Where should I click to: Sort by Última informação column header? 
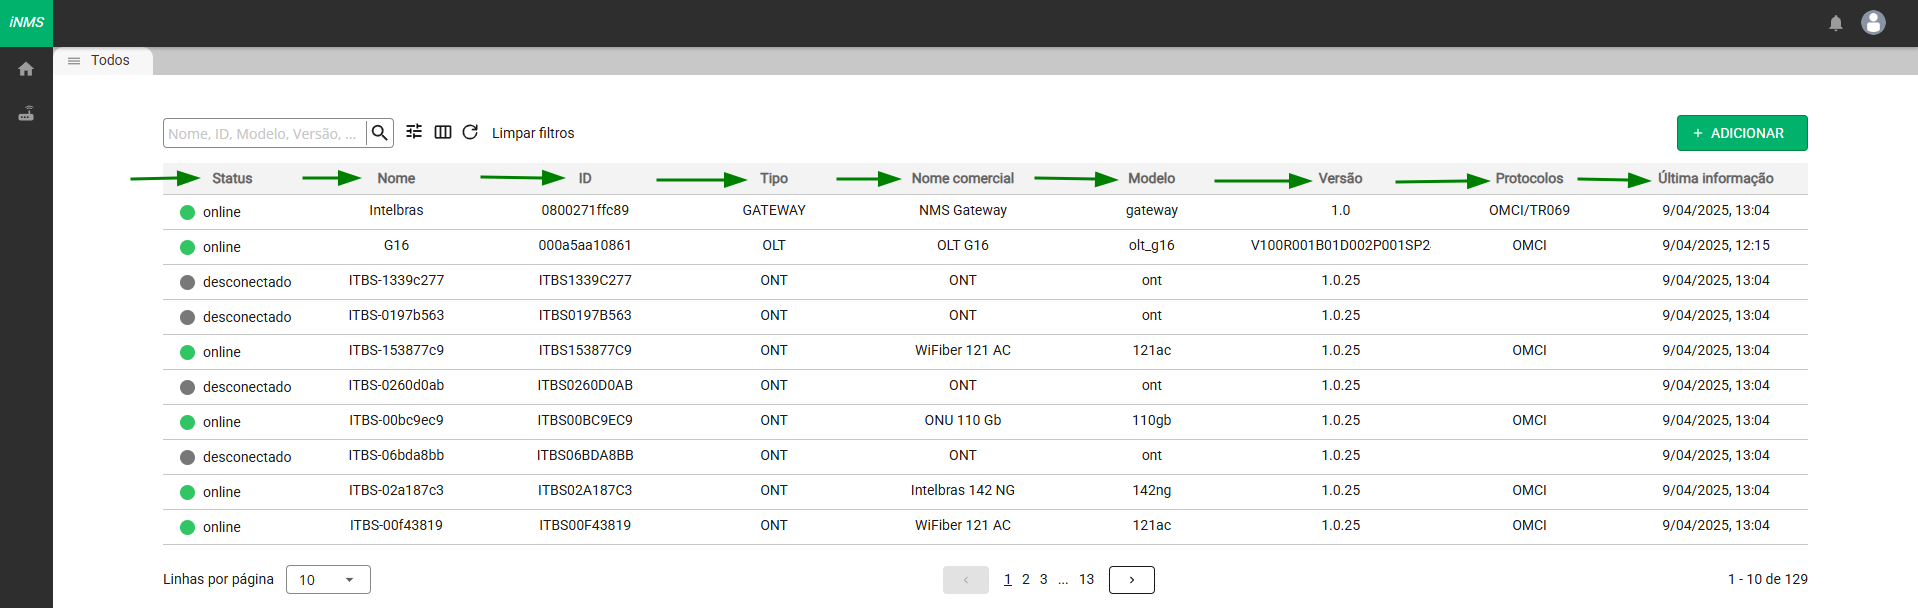point(1716,178)
